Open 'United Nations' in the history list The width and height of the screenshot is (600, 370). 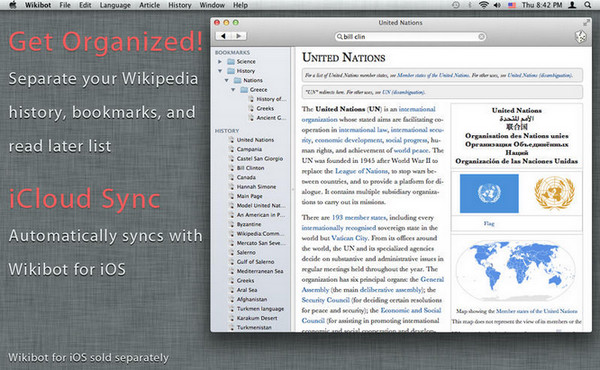(255, 140)
